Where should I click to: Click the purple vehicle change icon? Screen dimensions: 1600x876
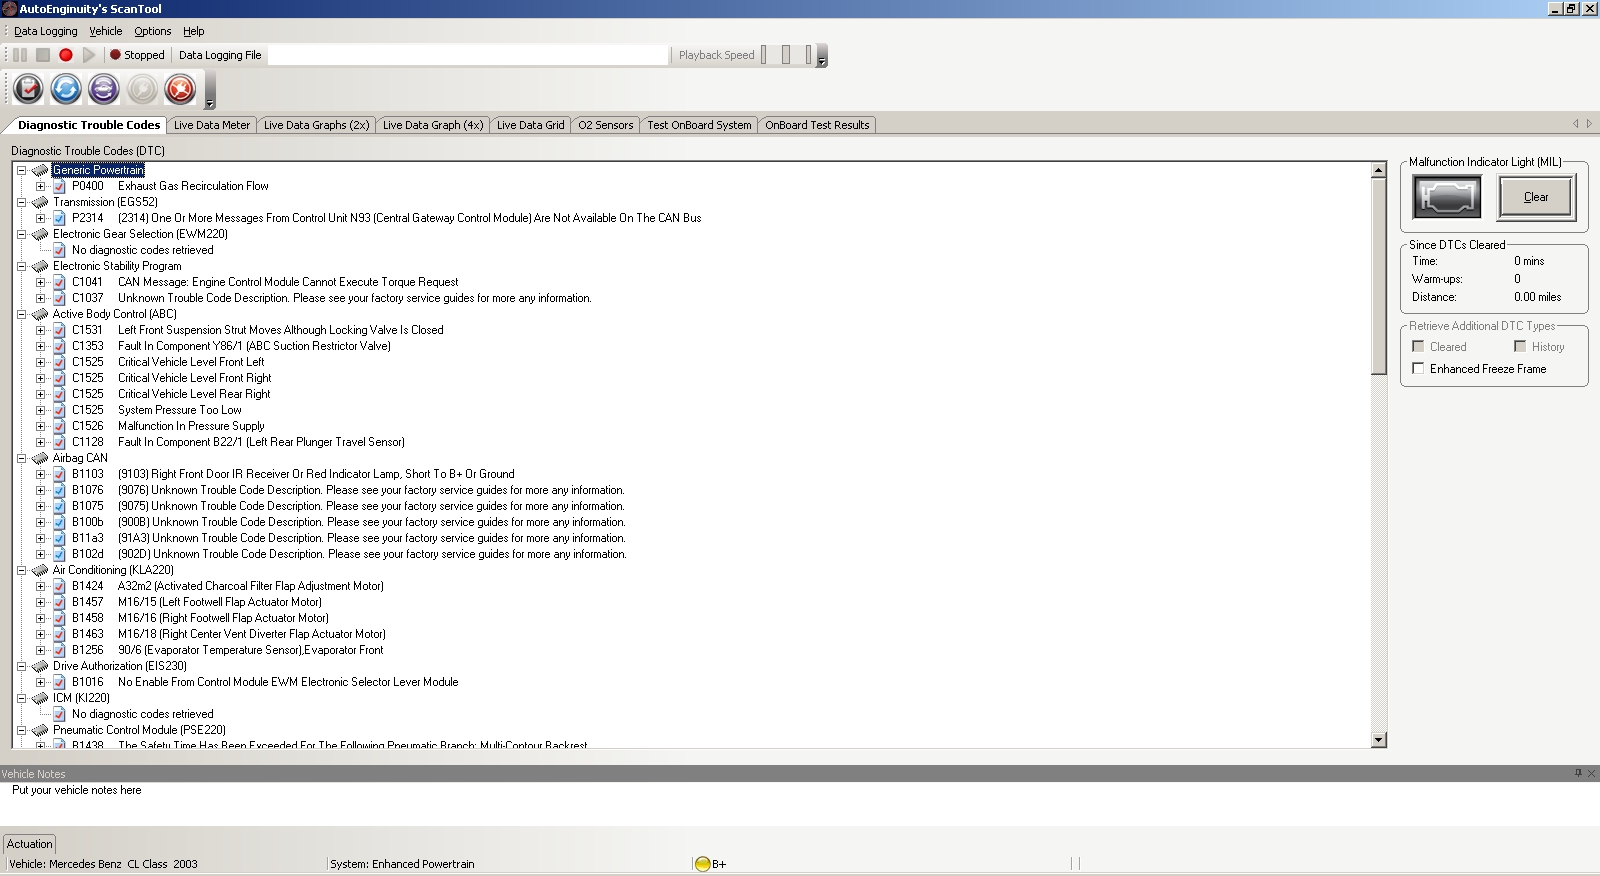pyautogui.click(x=104, y=89)
